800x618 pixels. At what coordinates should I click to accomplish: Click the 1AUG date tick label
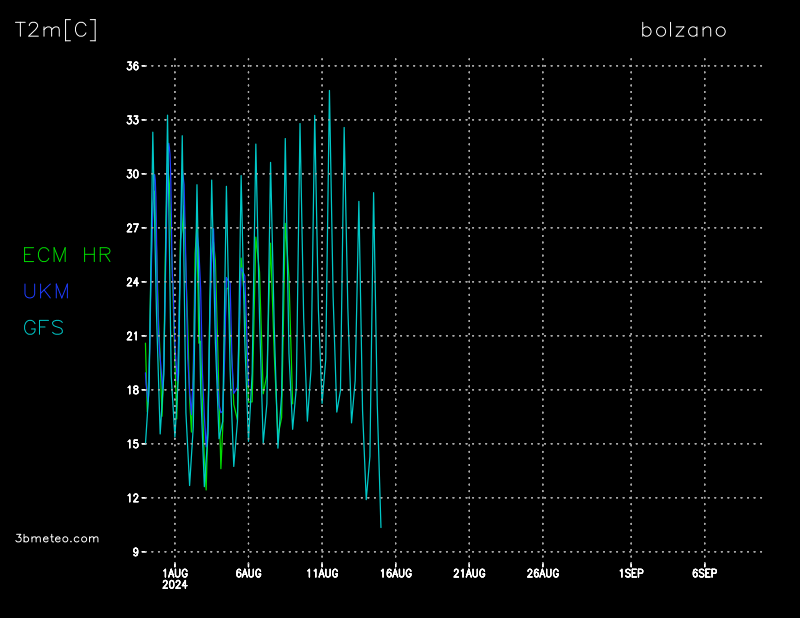click(175, 573)
